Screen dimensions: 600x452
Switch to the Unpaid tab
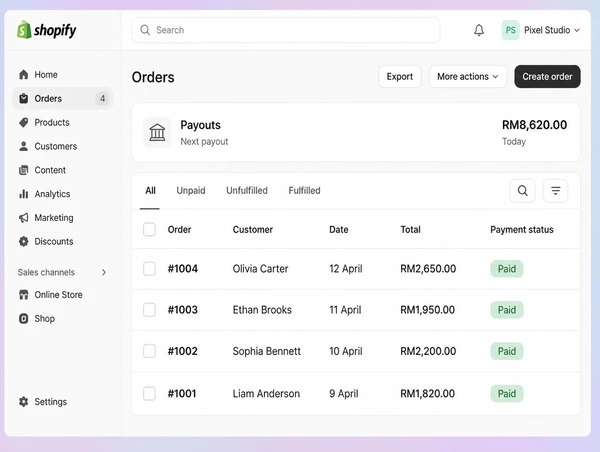pyautogui.click(x=191, y=191)
